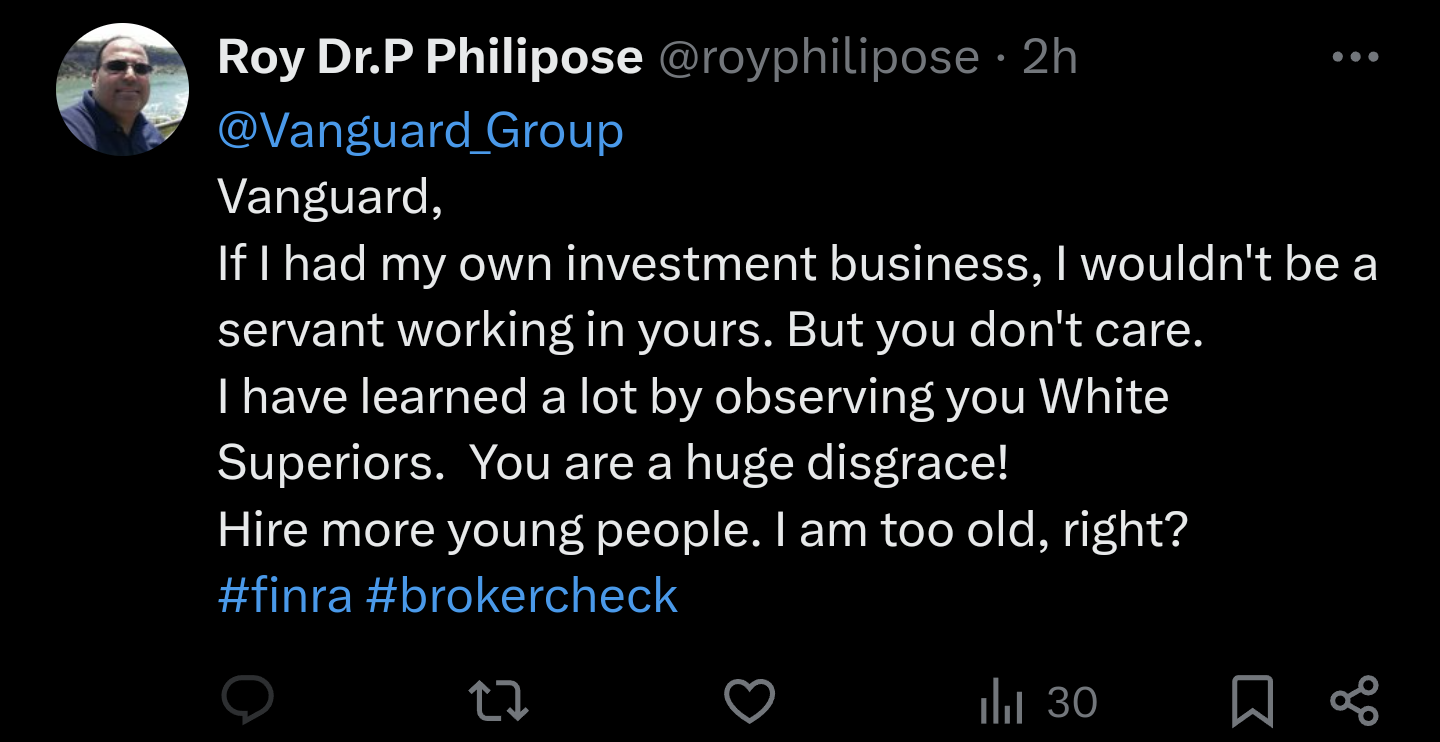Screen dimensions: 1440x742
Task: Open view analytics bar chart icon
Action: coord(1001,703)
